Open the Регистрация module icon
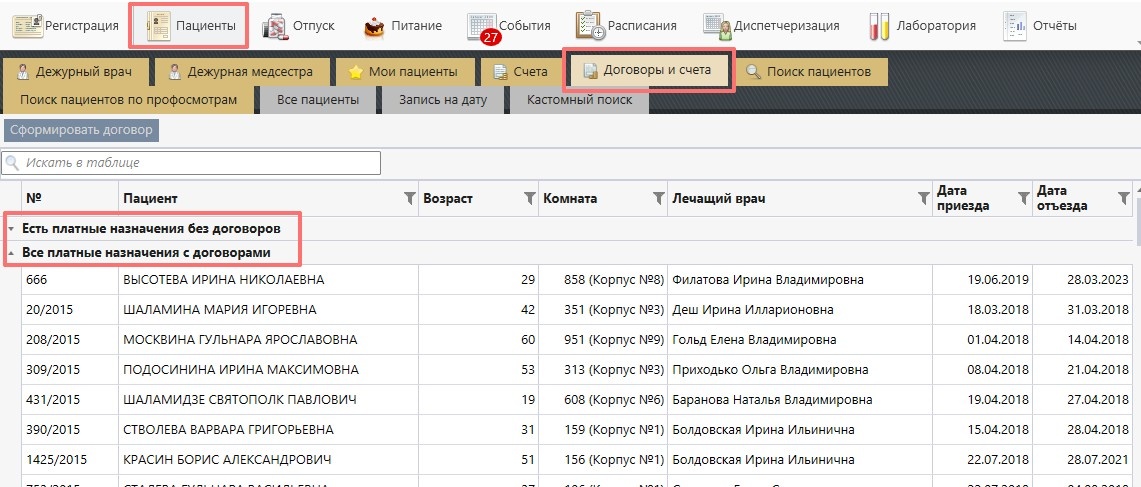The height and width of the screenshot is (487, 1141). [x=27, y=25]
